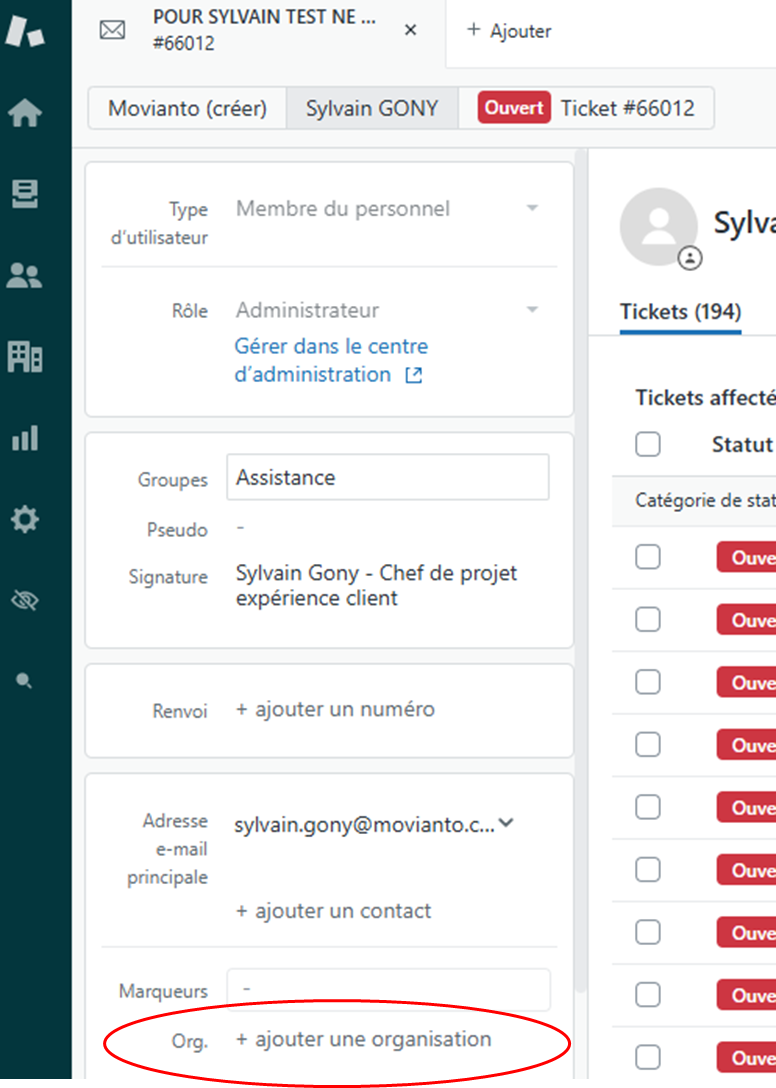Select the Tickets (194) tab
Screen dimensions: 776x1088
pyautogui.click(x=680, y=312)
